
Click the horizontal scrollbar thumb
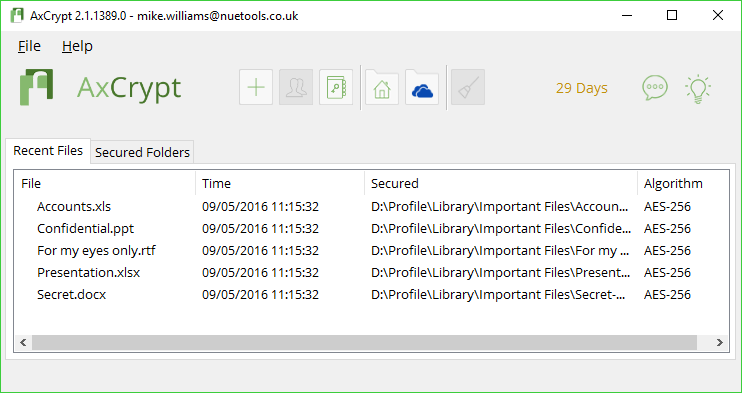[x=364, y=342]
